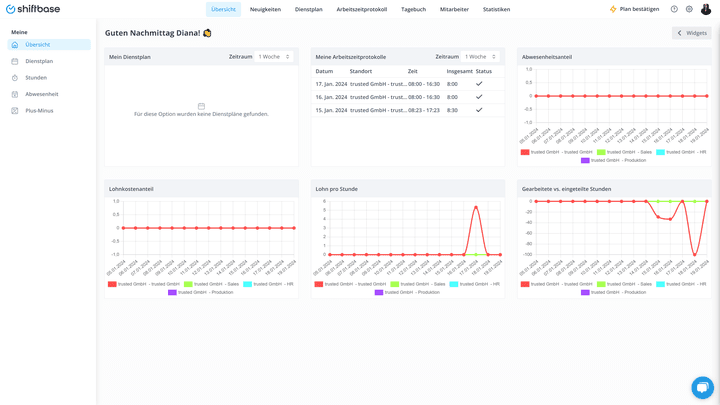This screenshot has width=720, height=405.
Task: Open the chat support bubble
Action: coord(702,388)
